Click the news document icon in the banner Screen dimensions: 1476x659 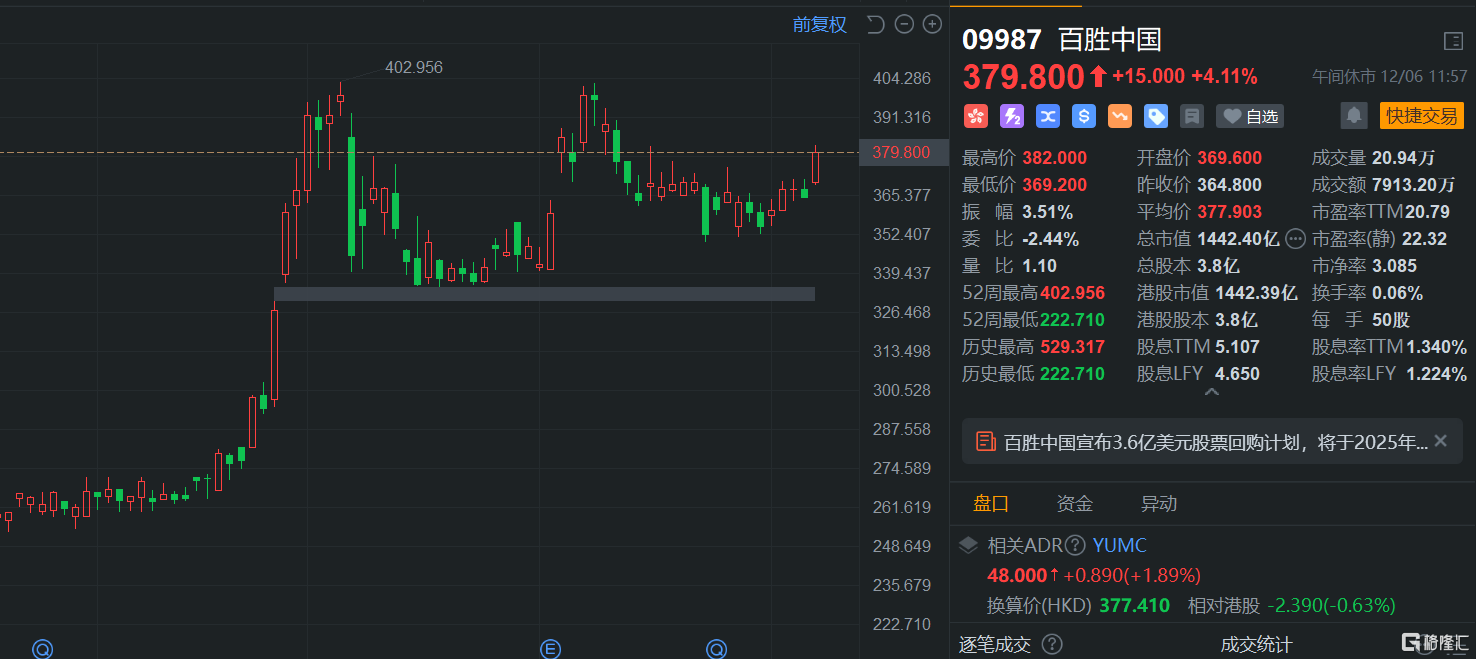[x=986, y=442]
